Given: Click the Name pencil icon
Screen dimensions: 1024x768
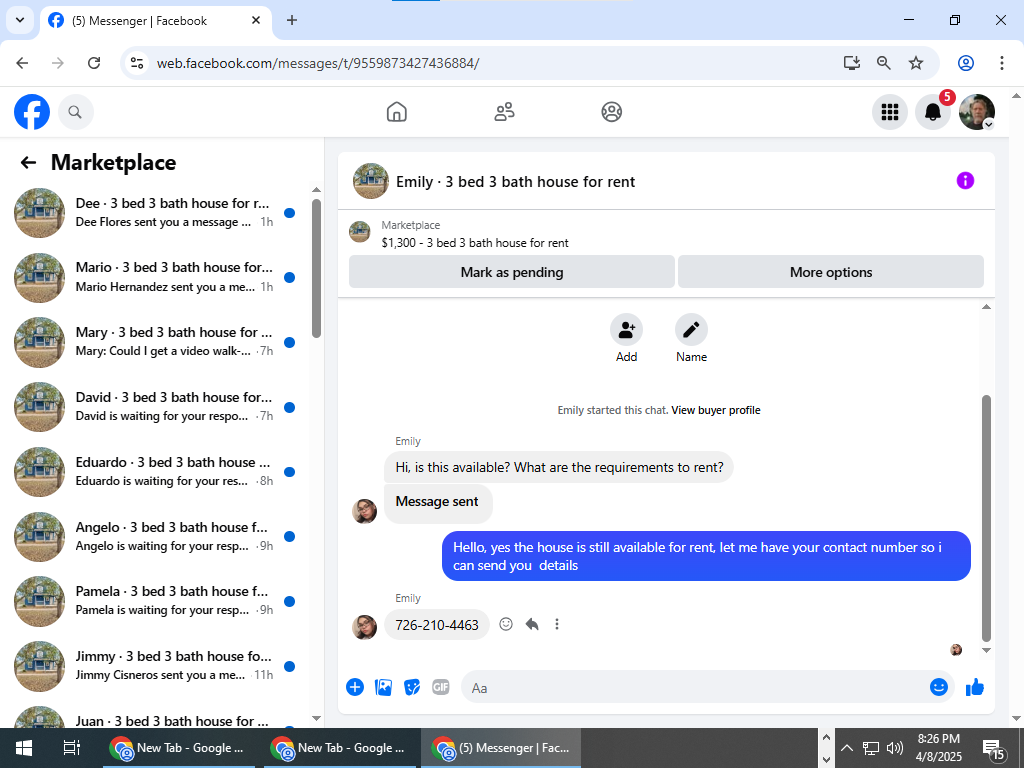Looking at the screenshot, I should click(x=691, y=330).
